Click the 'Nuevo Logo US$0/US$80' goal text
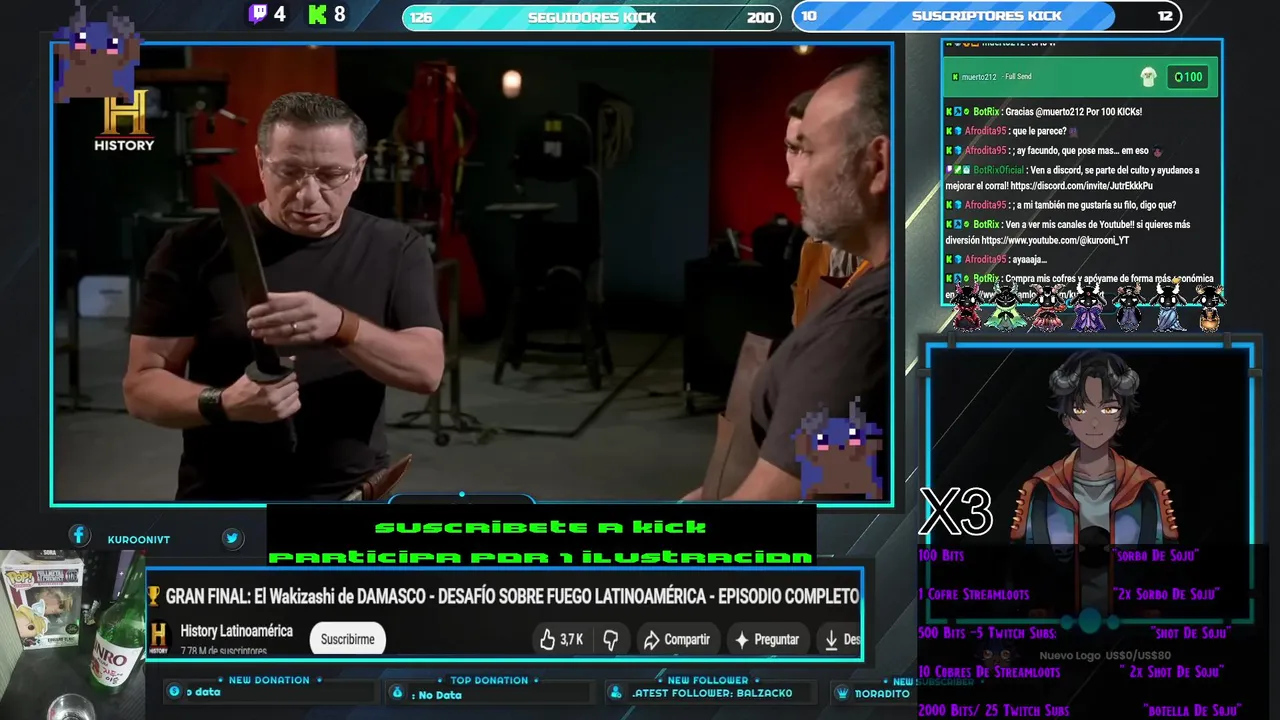 (1105, 656)
